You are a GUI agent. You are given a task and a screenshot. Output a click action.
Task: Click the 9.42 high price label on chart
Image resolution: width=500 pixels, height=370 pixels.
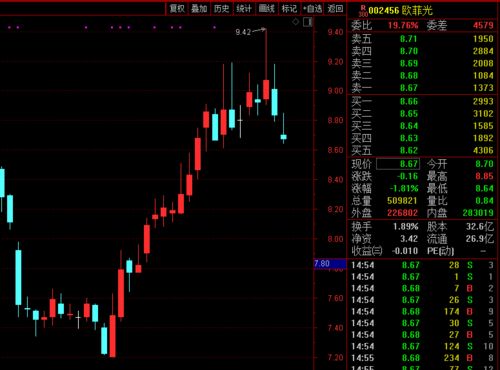pyautogui.click(x=243, y=32)
